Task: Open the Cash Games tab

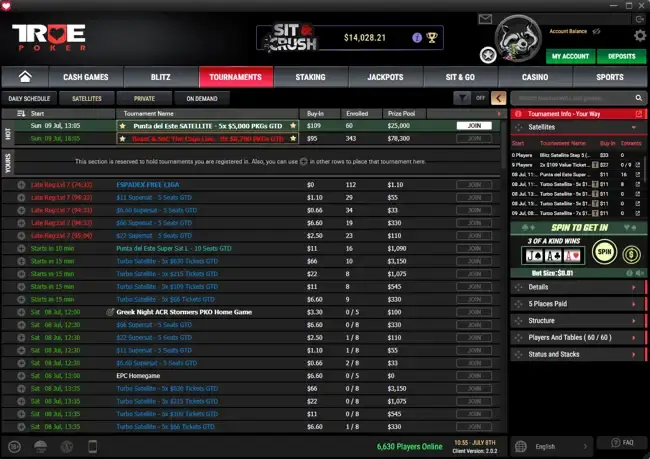Action: point(86,77)
